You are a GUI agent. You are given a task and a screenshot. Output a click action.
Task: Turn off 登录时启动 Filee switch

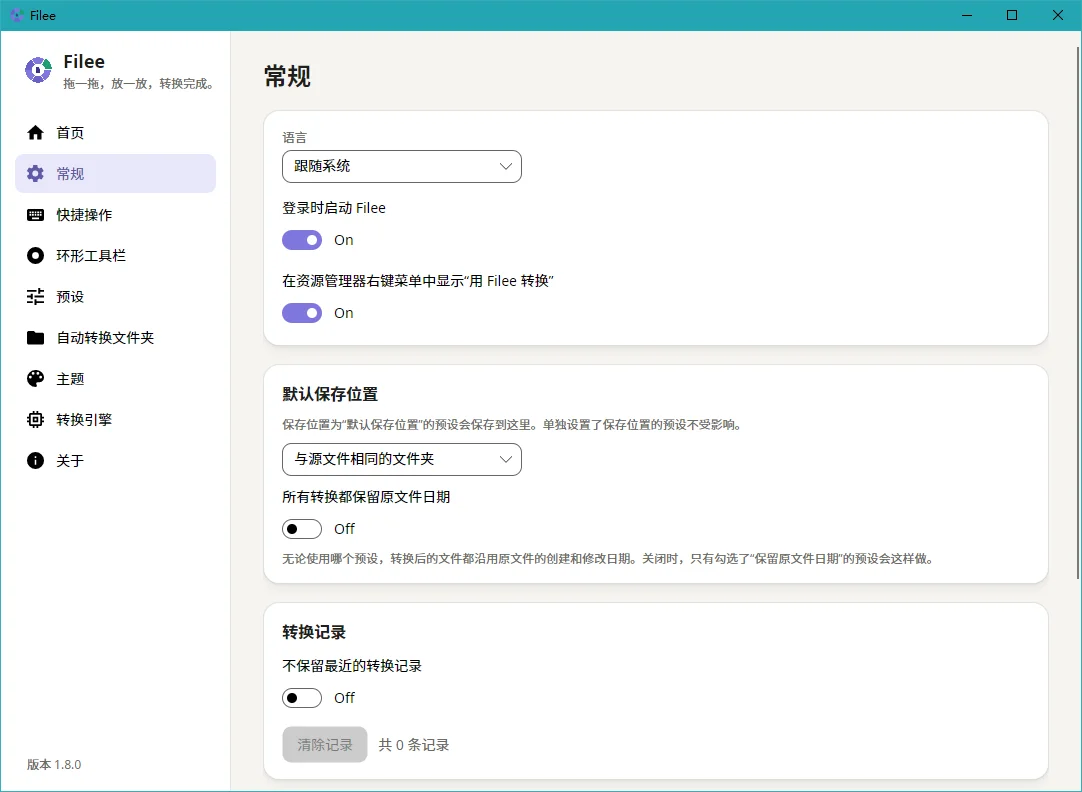point(302,240)
